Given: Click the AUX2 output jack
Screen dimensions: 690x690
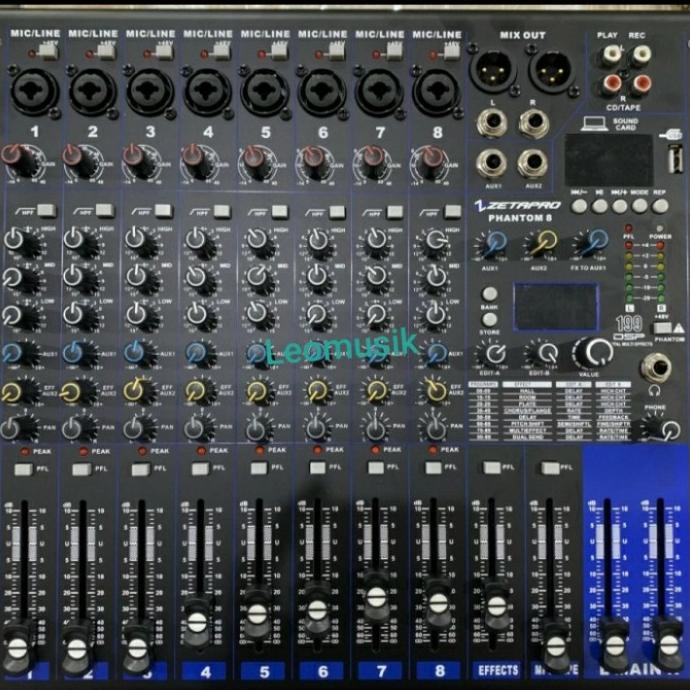Looking at the screenshot, I should [x=533, y=164].
